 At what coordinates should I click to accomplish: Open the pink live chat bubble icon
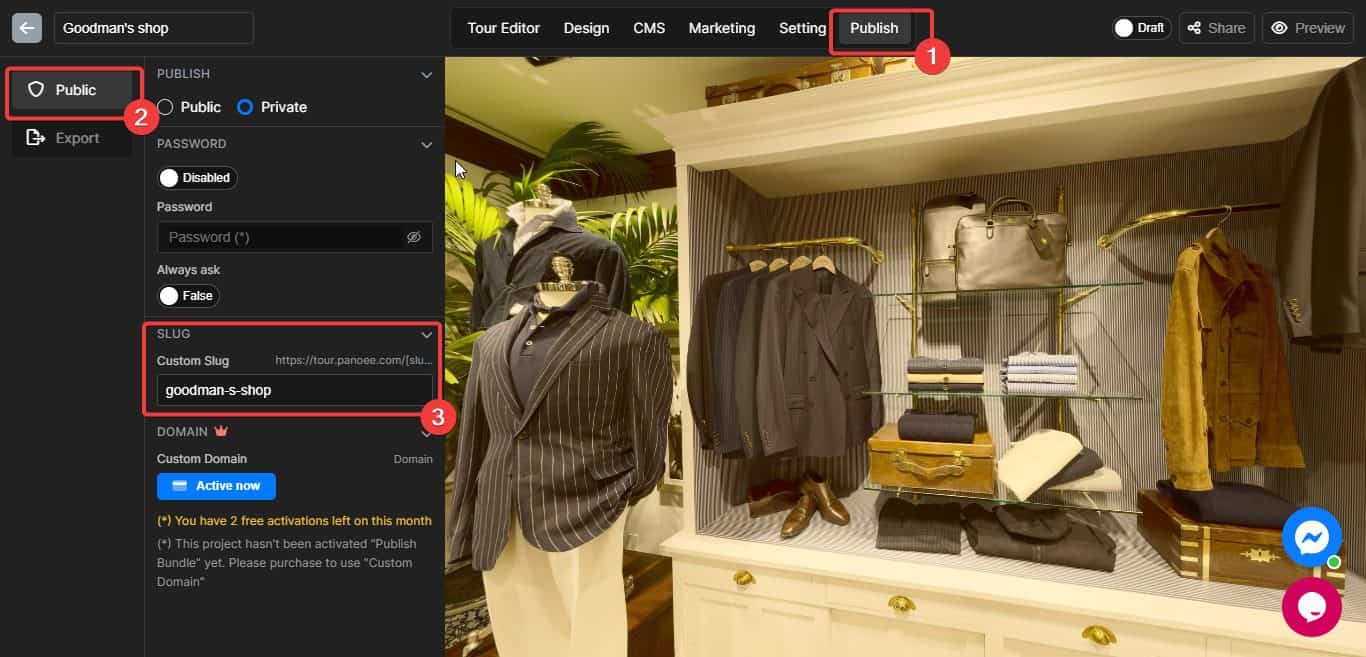tap(1311, 607)
